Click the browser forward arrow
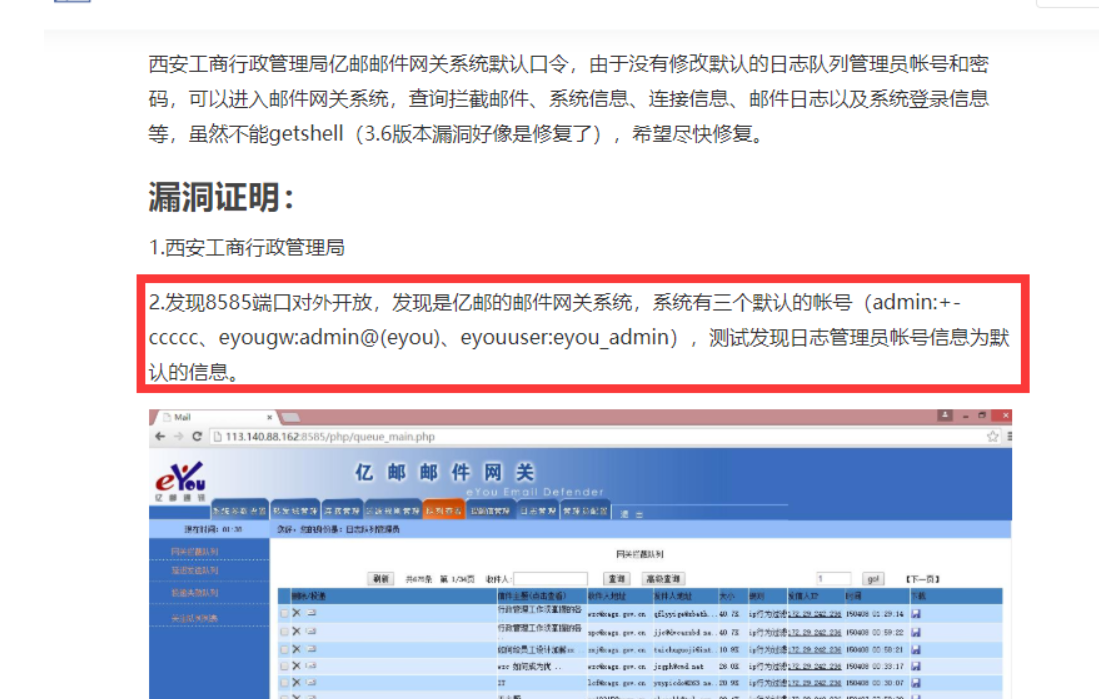Viewport: 1099px width, 699px height. (x=179, y=436)
